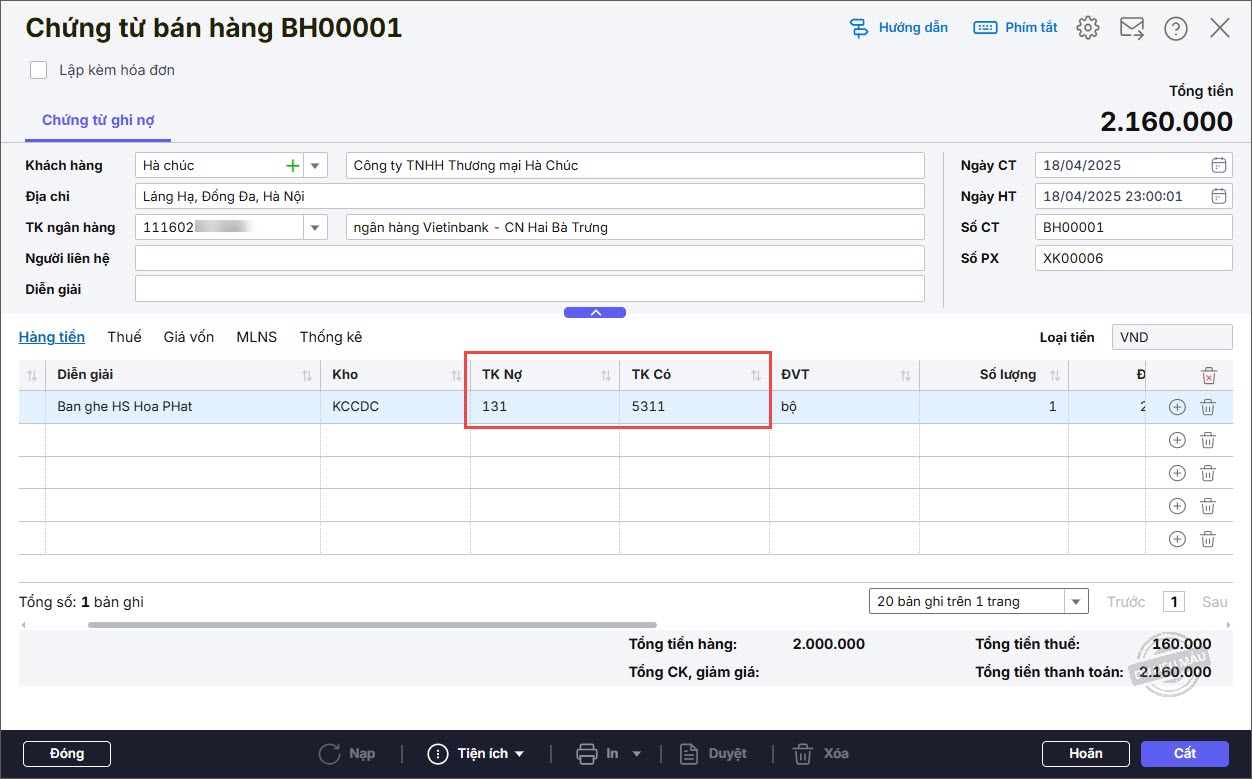Click the horizontal table scrollbar
Image resolution: width=1252 pixels, height=779 pixels.
[372, 625]
